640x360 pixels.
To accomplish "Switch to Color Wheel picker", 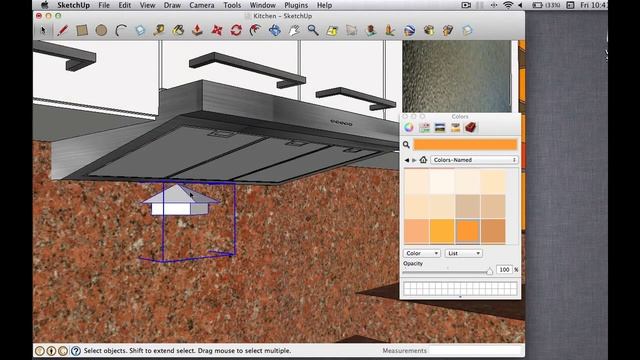I will click(x=409, y=128).
